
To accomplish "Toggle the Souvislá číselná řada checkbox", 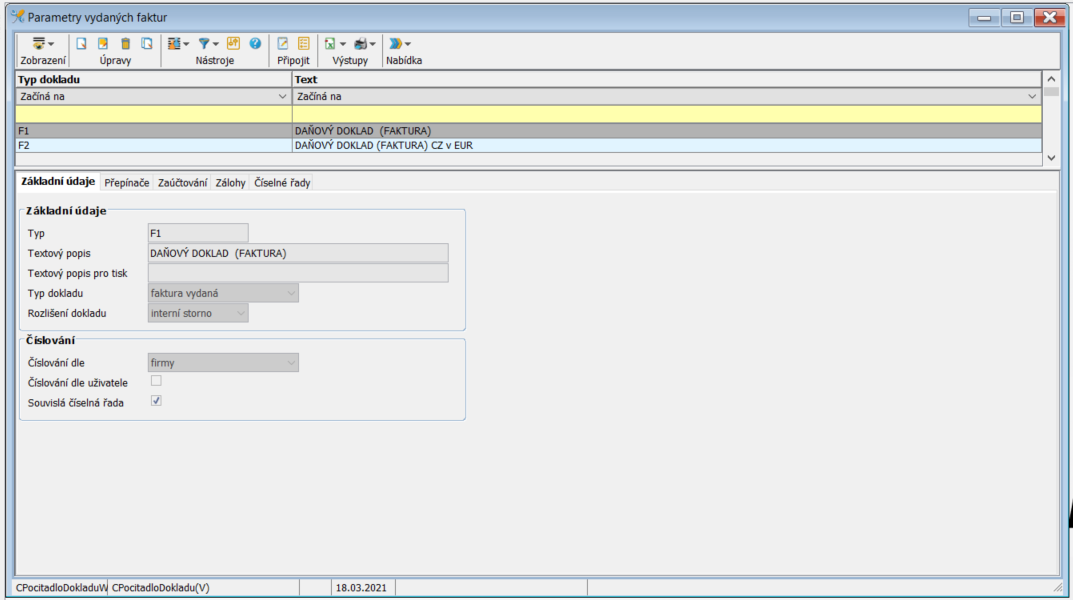I will 156,401.
